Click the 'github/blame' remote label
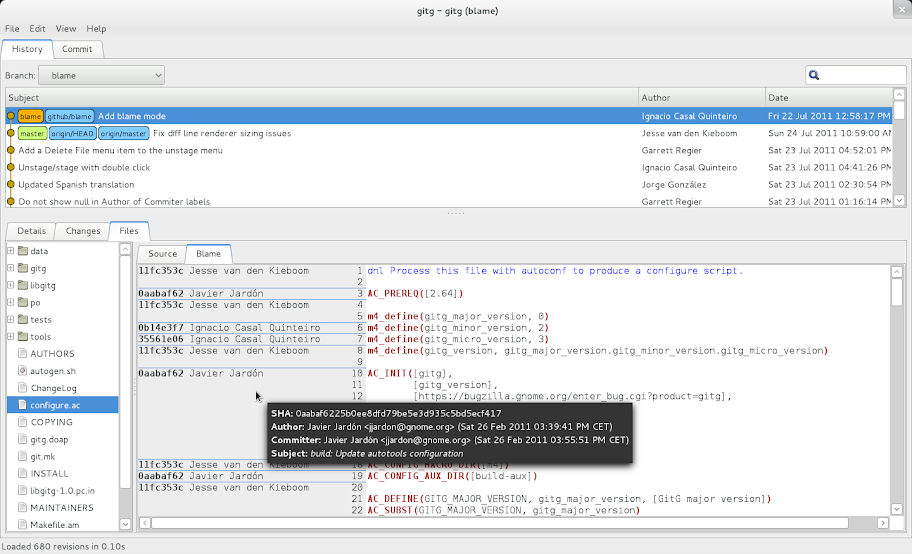 tap(70, 116)
